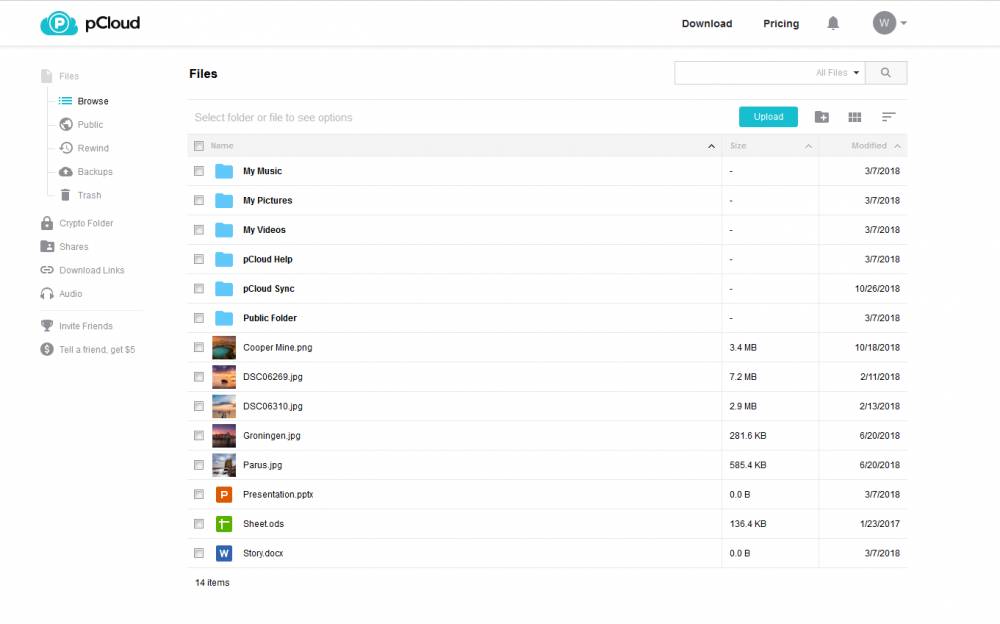This screenshot has width=1000, height=624.
Task: Click the Size column header label
Action: pyautogui.click(x=738, y=146)
